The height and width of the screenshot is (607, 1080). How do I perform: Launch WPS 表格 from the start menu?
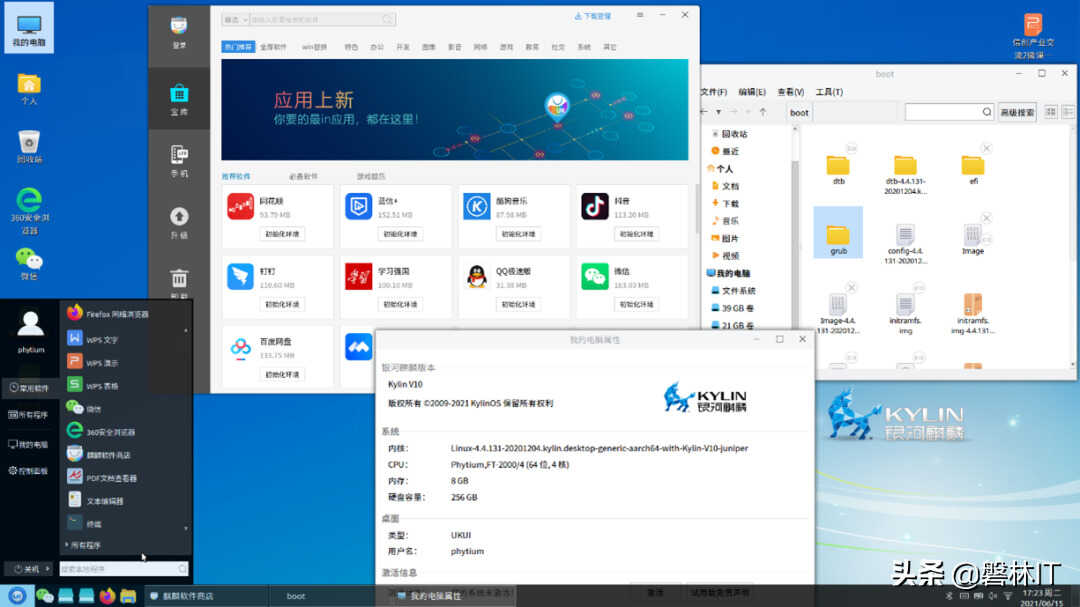(93, 385)
